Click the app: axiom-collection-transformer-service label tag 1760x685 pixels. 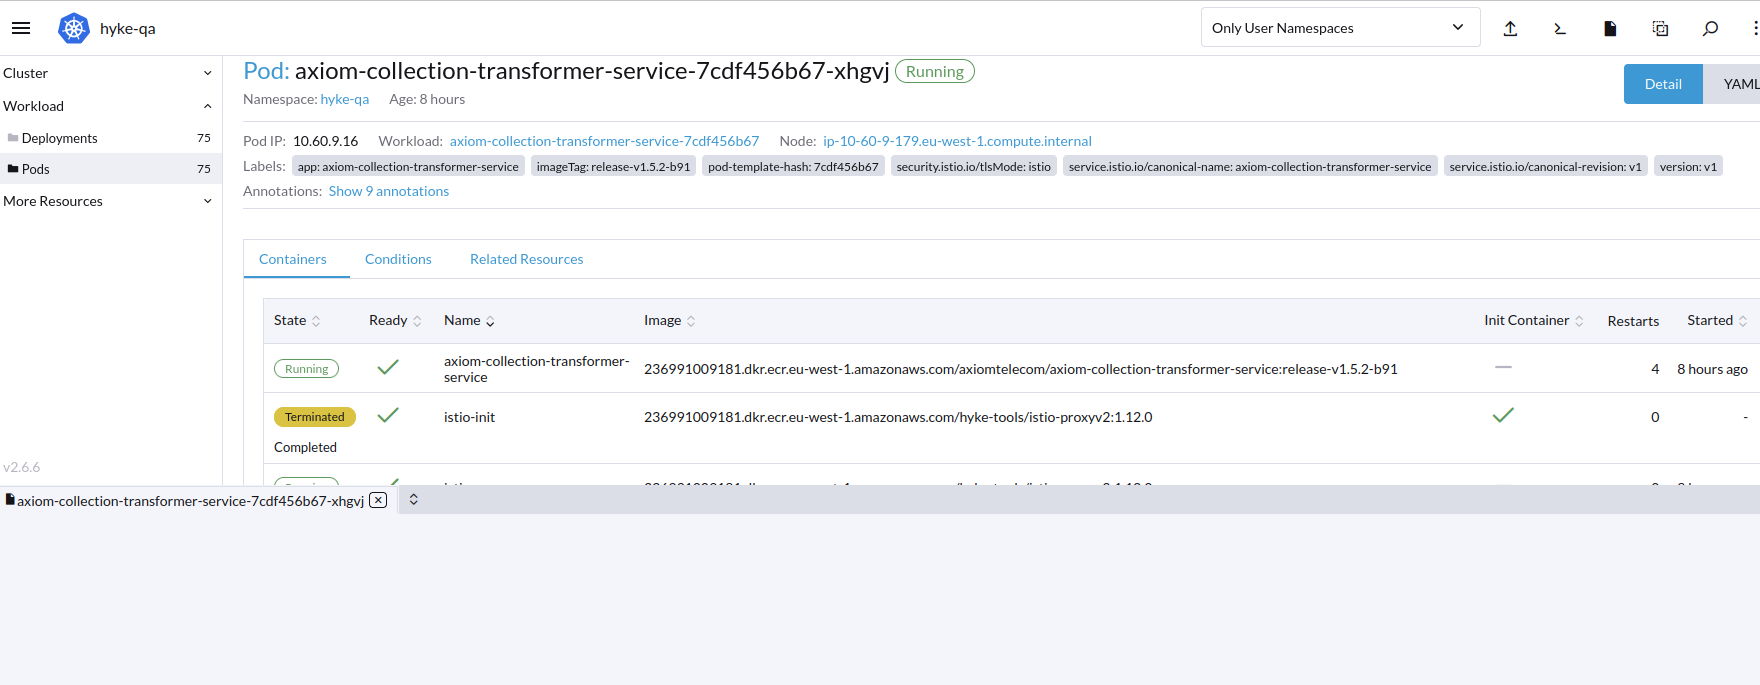[408, 166]
